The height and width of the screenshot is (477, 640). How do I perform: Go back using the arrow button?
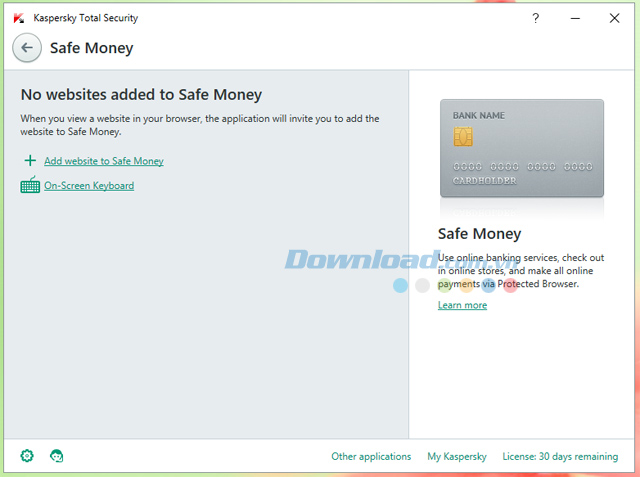pos(27,48)
